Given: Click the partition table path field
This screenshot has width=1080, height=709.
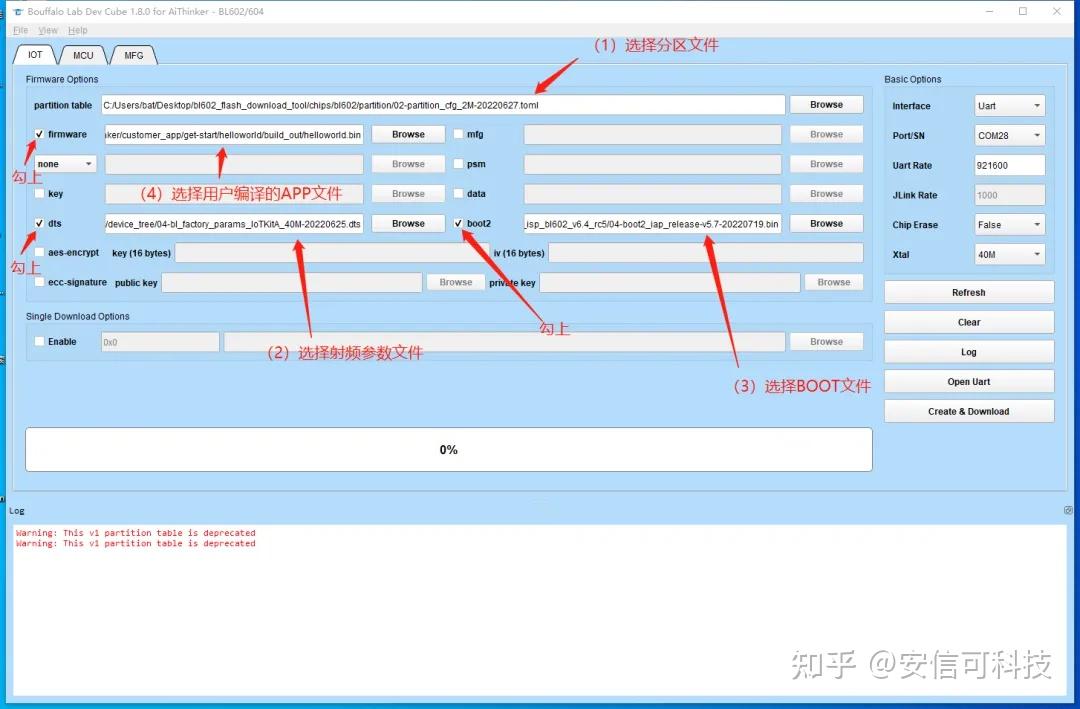Looking at the screenshot, I should click(443, 105).
